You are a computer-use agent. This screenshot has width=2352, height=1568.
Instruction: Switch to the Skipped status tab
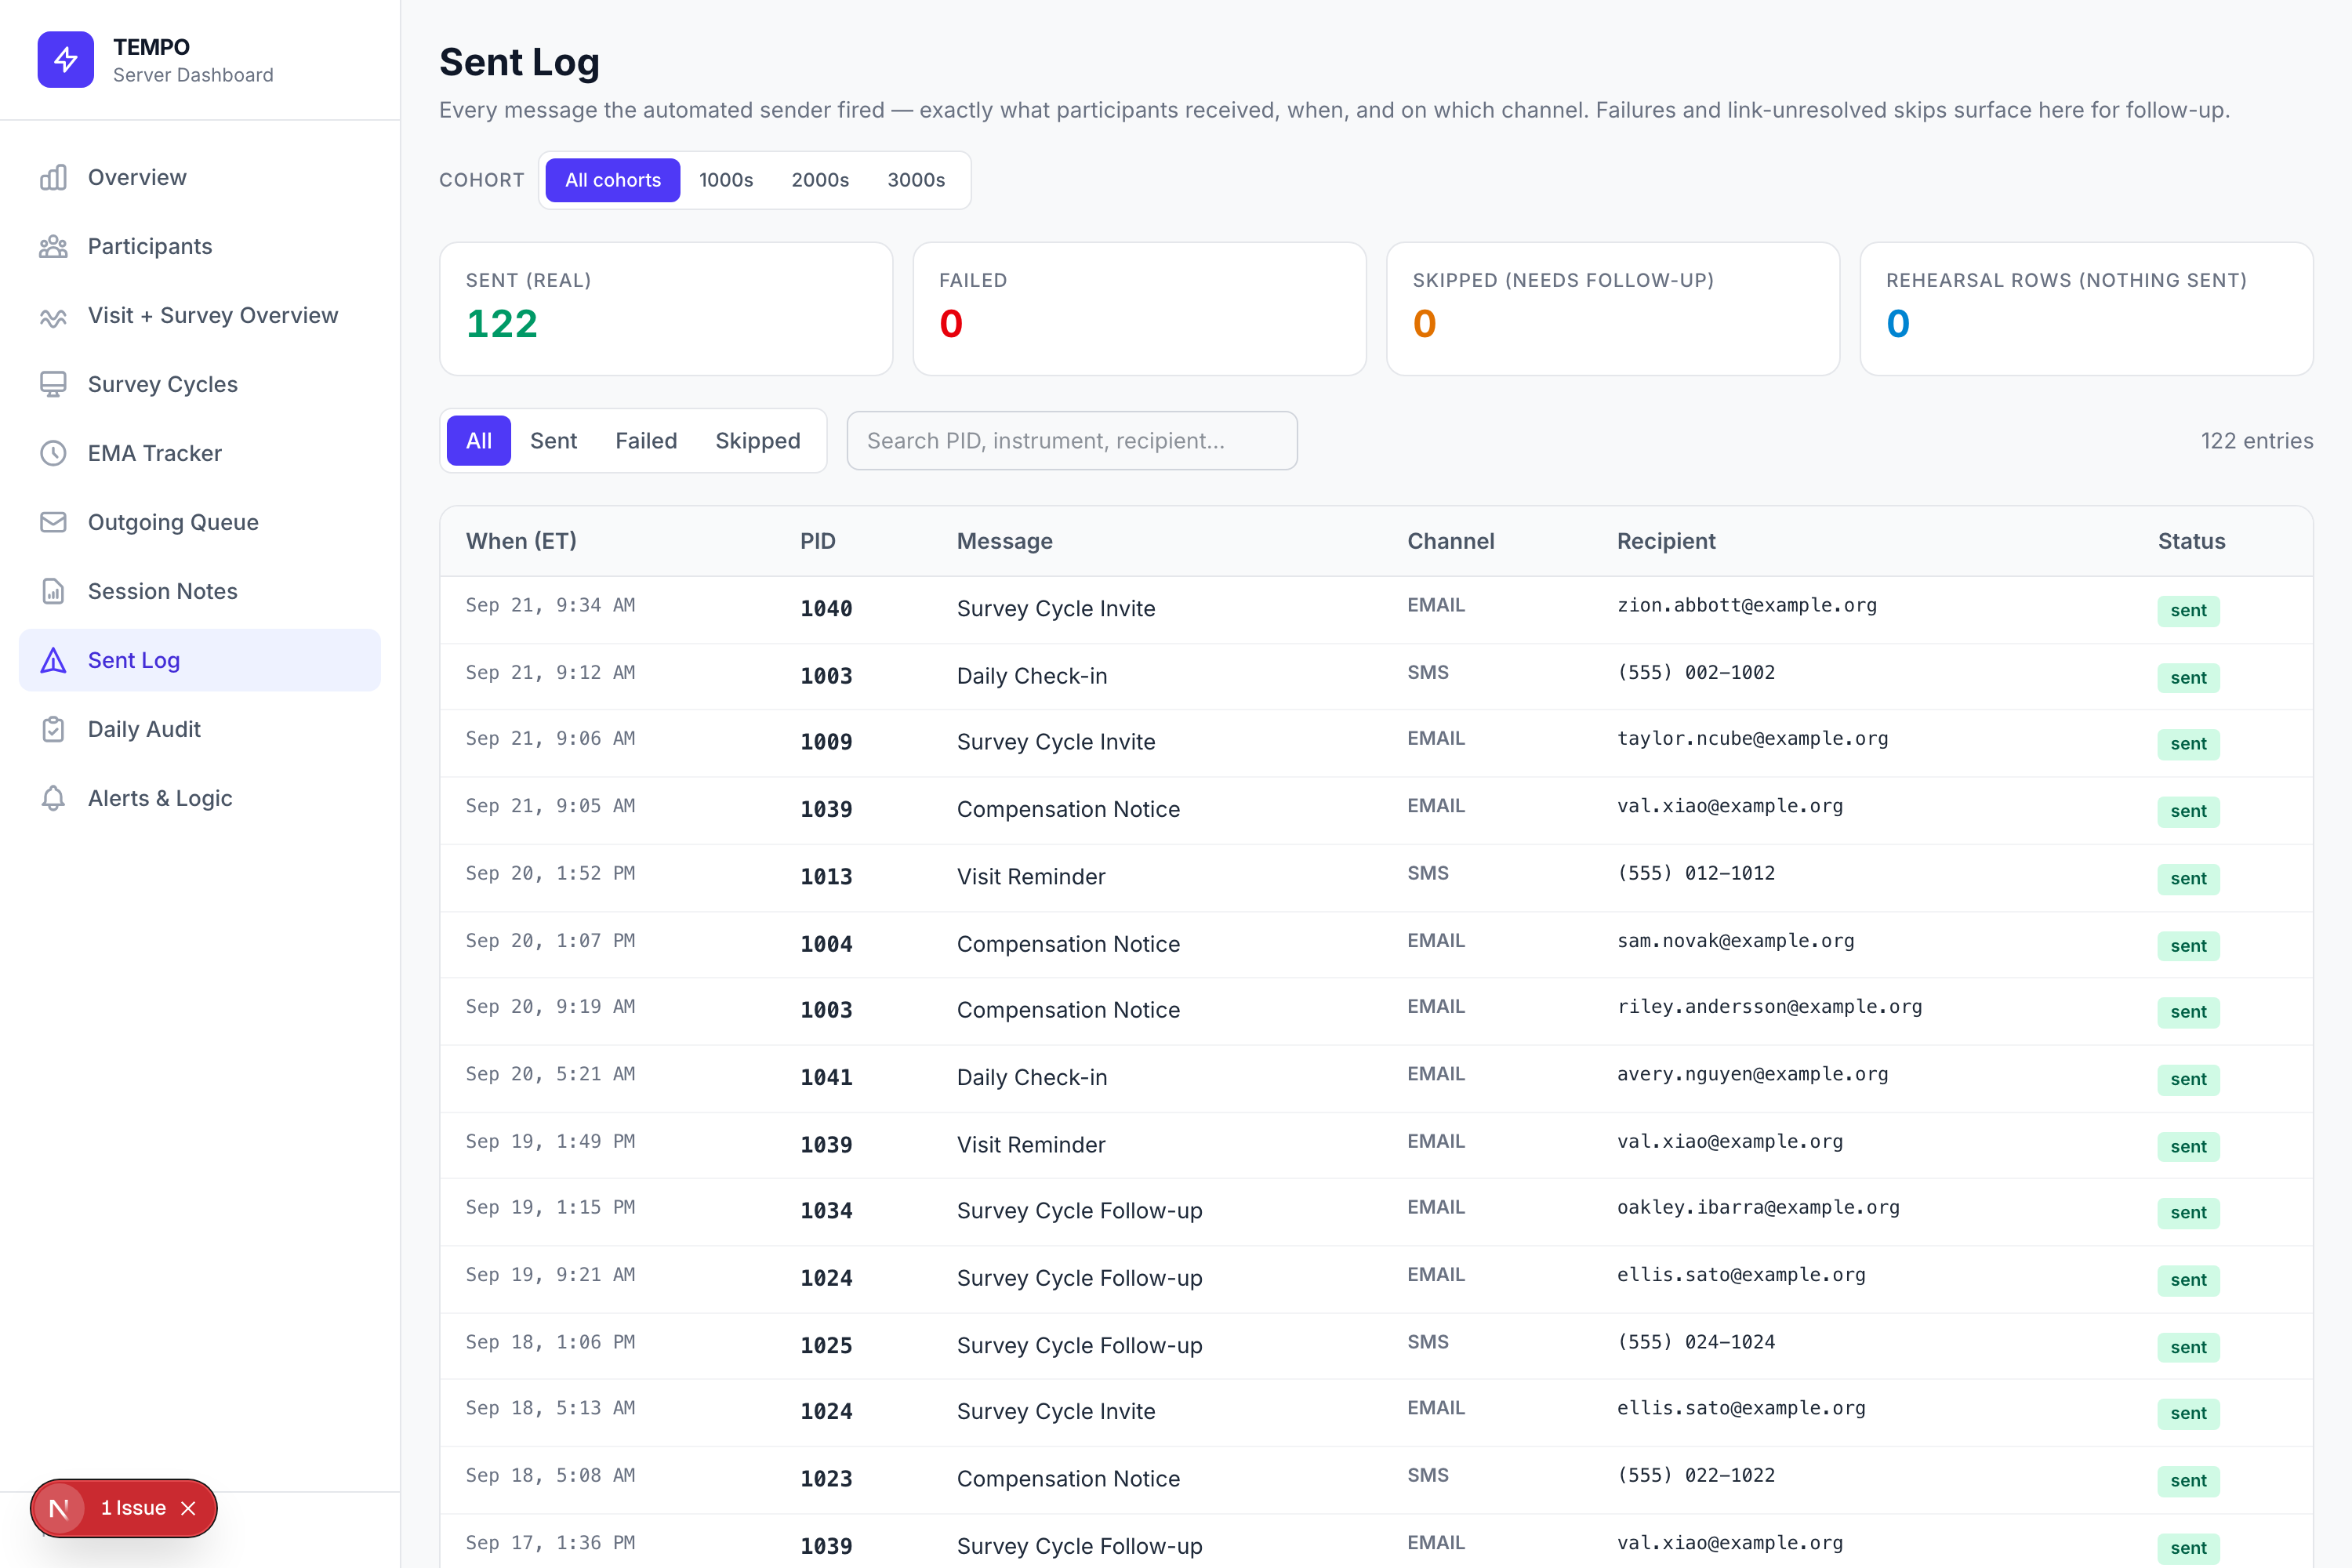click(x=758, y=441)
